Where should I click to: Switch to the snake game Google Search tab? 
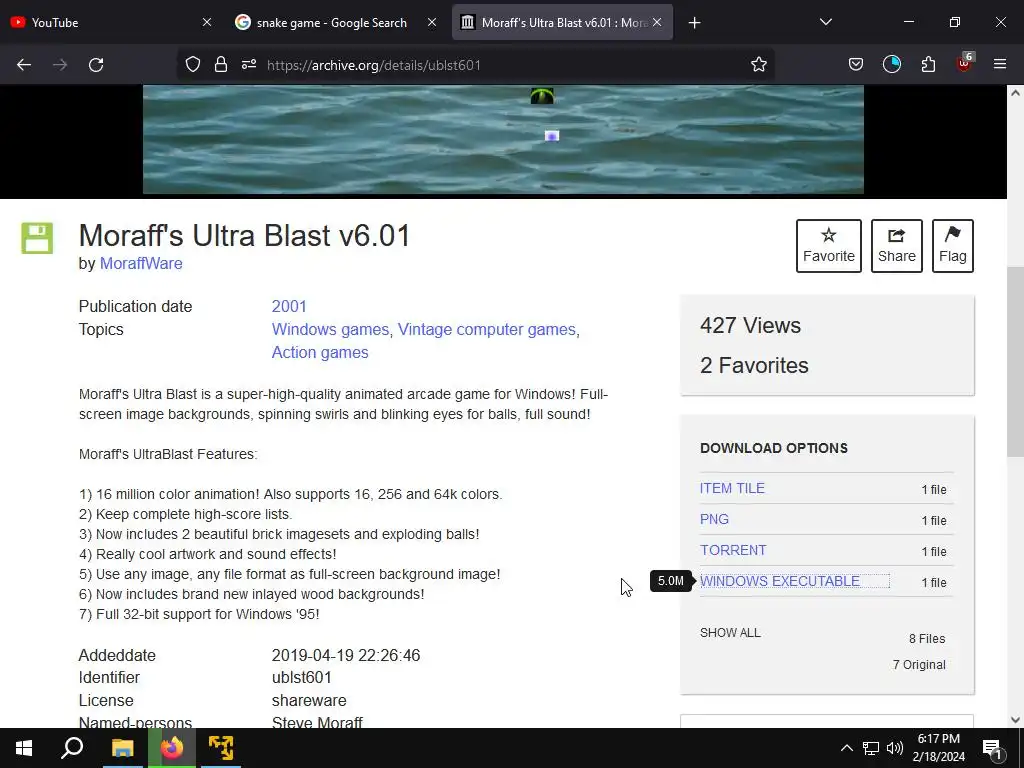click(x=336, y=22)
